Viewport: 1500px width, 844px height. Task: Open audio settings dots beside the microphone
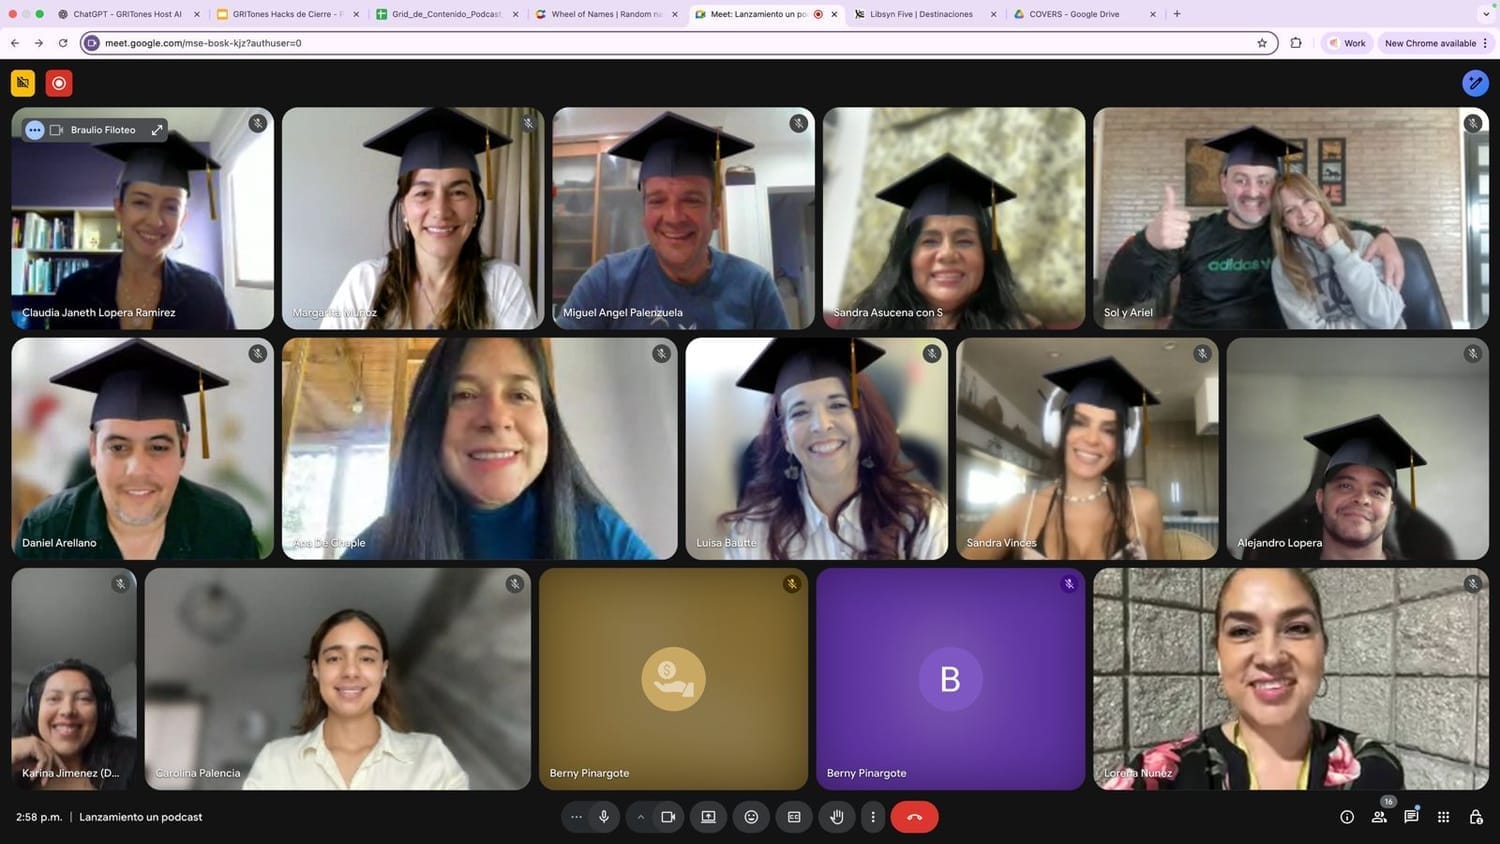coord(576,817)
